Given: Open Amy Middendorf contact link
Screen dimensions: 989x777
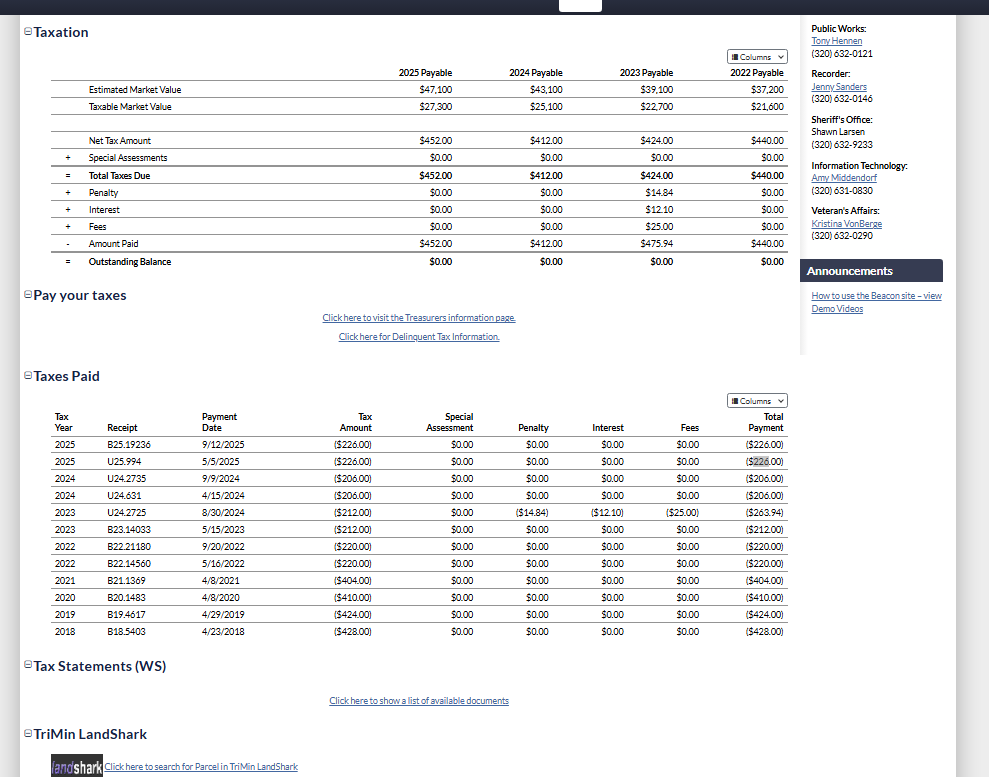Looking at the screenshot, I should click(x=843, y=178).
